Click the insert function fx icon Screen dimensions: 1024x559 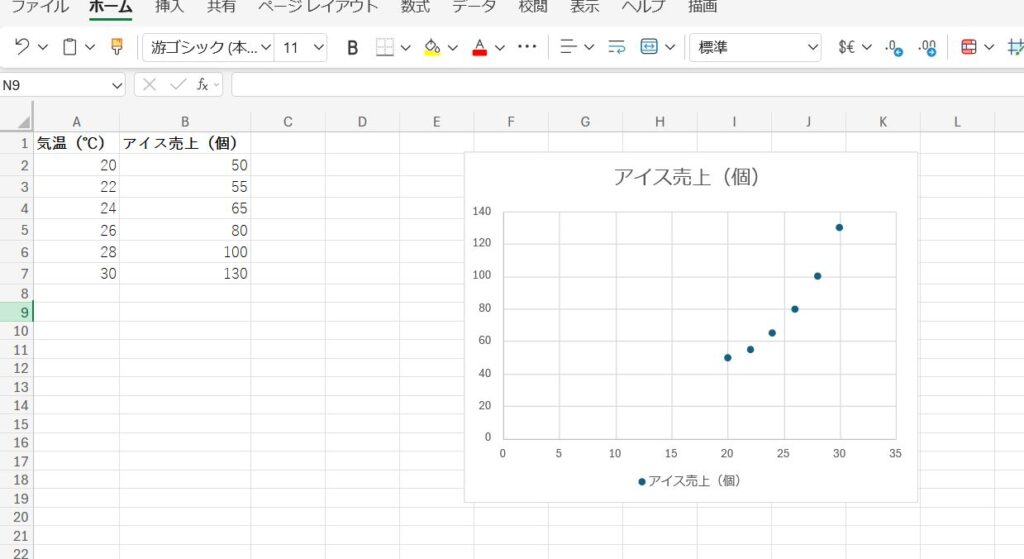tap(202, 85)
